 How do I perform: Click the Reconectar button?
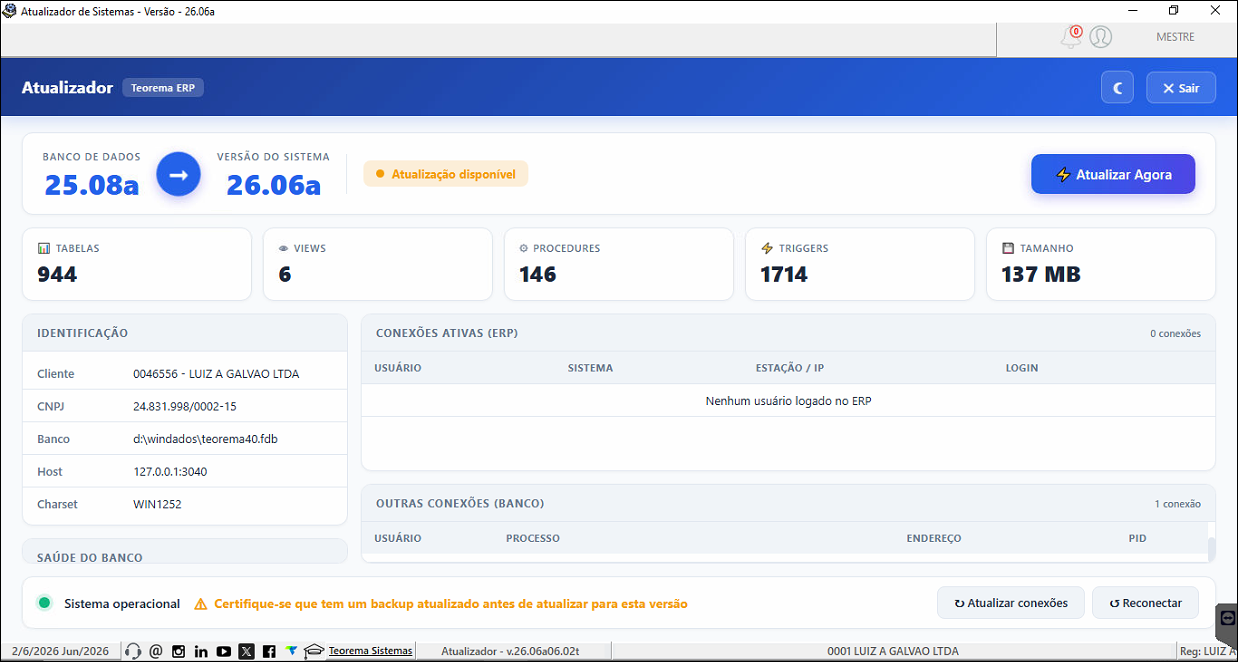click(1145, 603)
